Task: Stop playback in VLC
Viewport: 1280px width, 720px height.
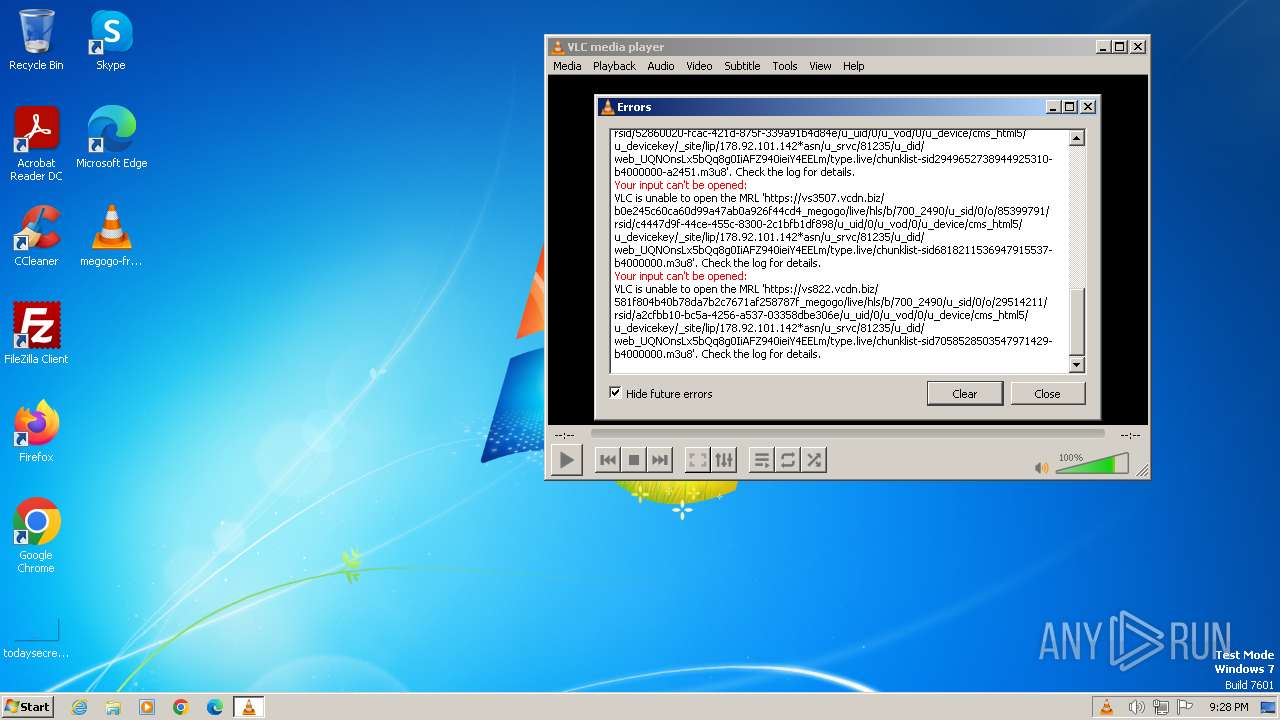Action: point(633,460)
